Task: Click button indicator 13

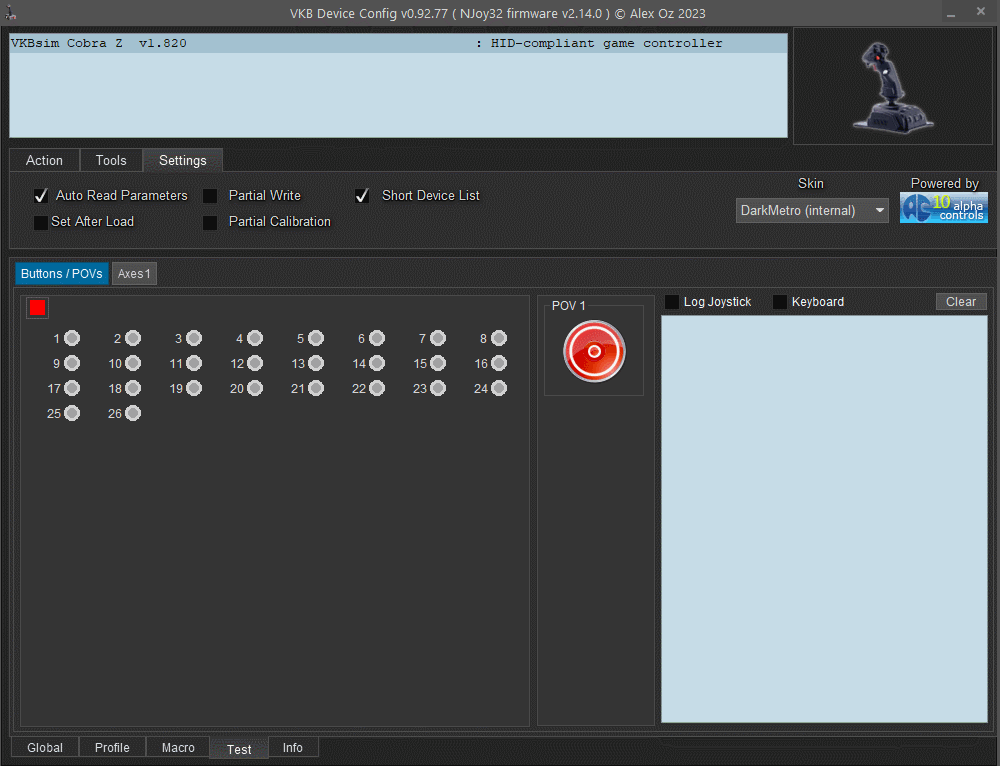Action: [316, 364]
